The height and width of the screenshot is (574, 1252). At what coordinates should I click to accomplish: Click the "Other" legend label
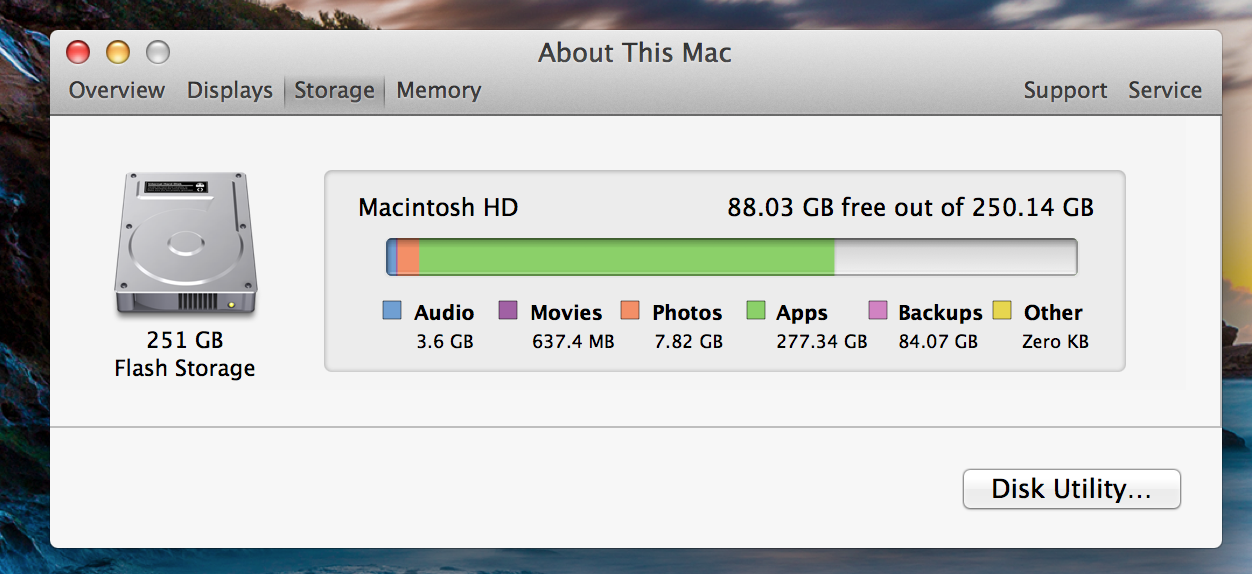click(x=1053, y=312)
